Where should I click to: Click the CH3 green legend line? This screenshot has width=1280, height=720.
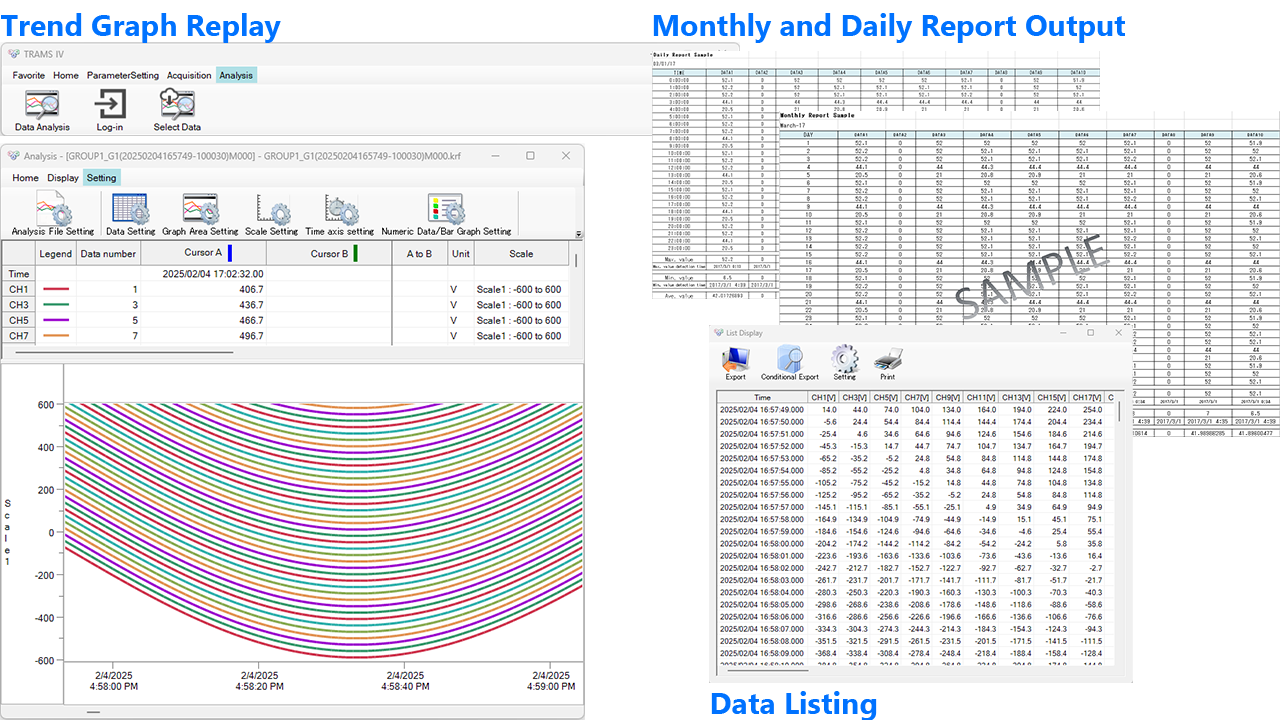tap(56, 305)
